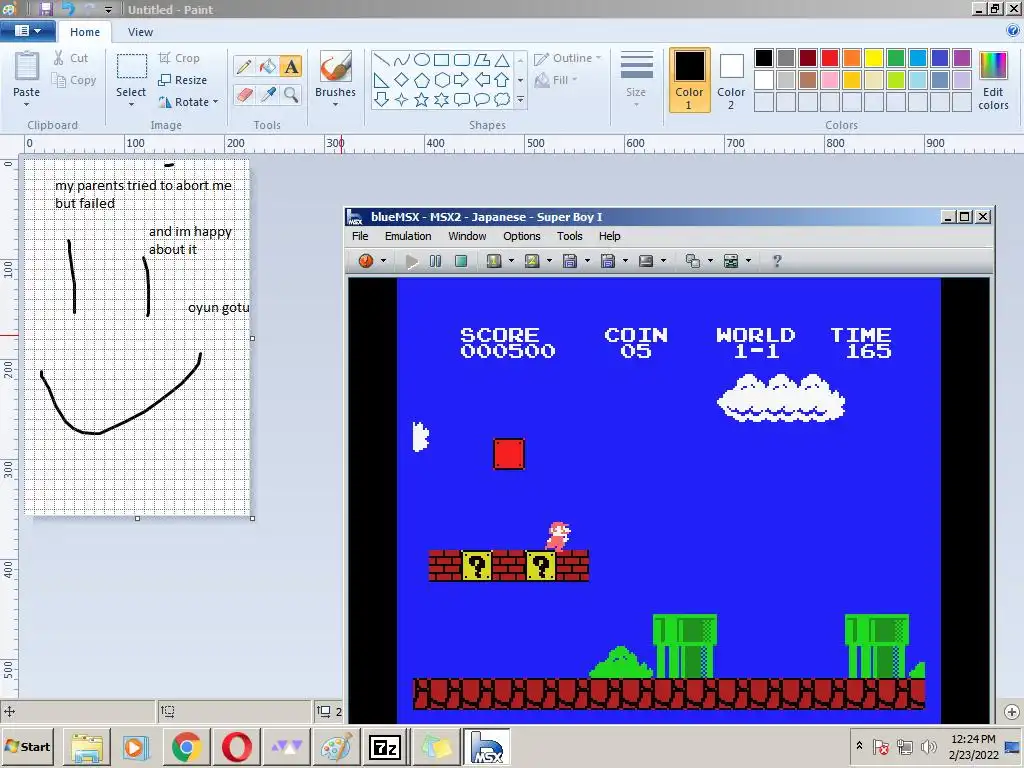
Task: Open Opera from the taskbar
Action: 236,747
